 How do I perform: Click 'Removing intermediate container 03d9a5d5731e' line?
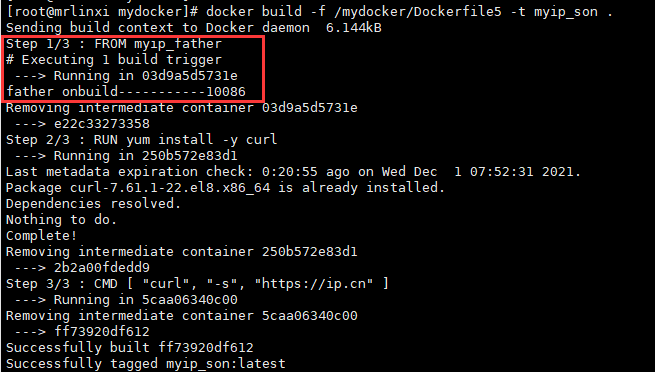point(182,108)
